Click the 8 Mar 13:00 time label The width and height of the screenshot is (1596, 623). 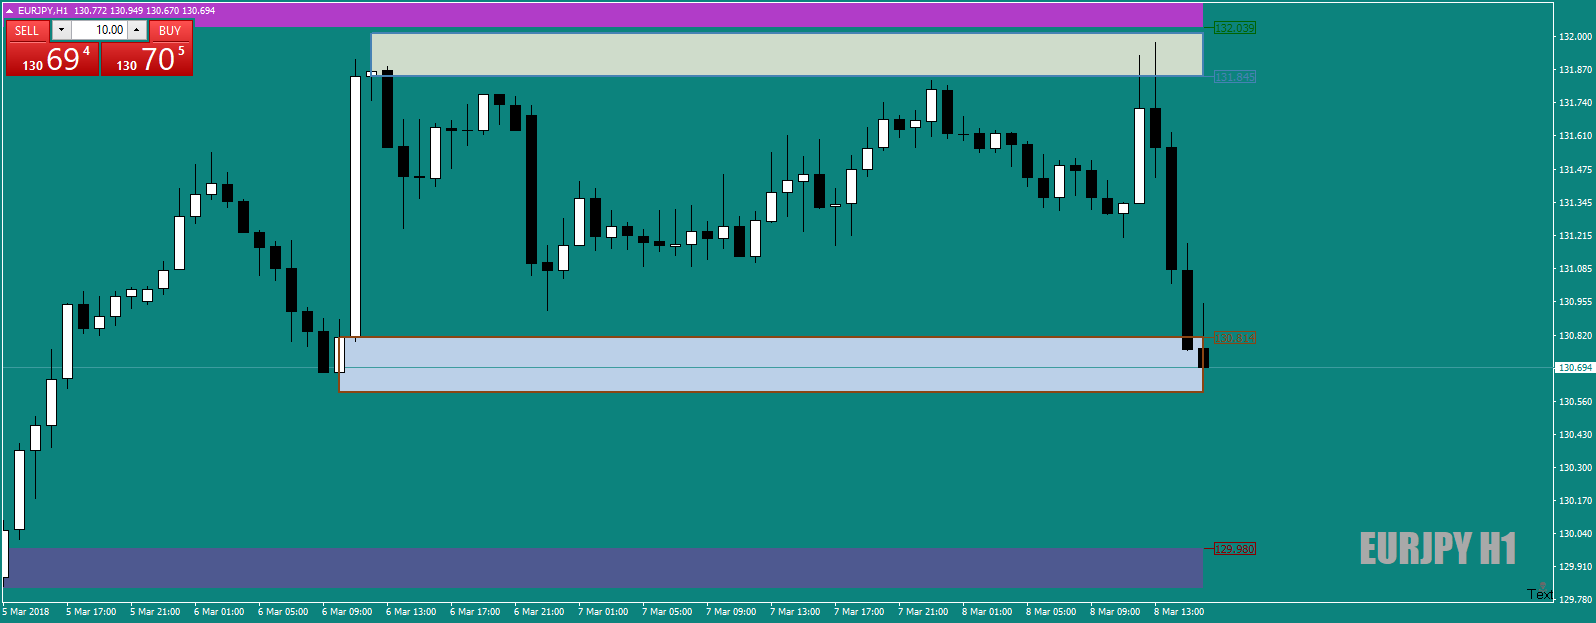pyautogui.click(x=1179, y=612)
